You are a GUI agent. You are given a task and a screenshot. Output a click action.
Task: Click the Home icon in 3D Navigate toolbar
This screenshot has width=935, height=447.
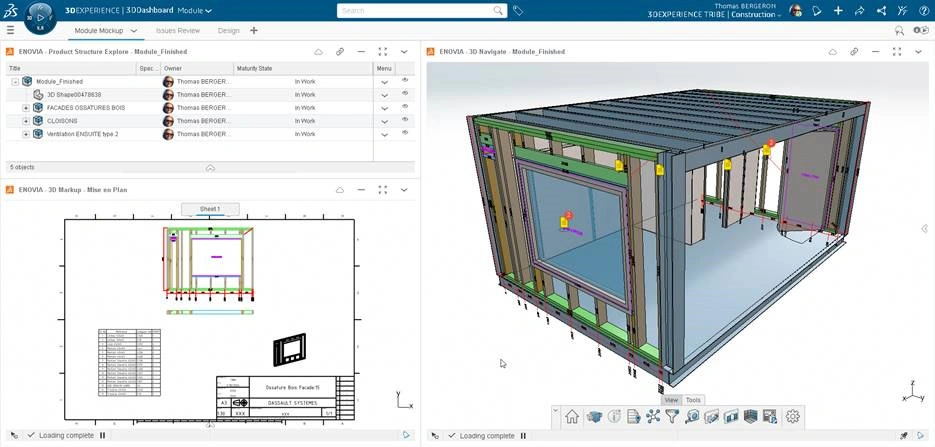tap(572, 417)
